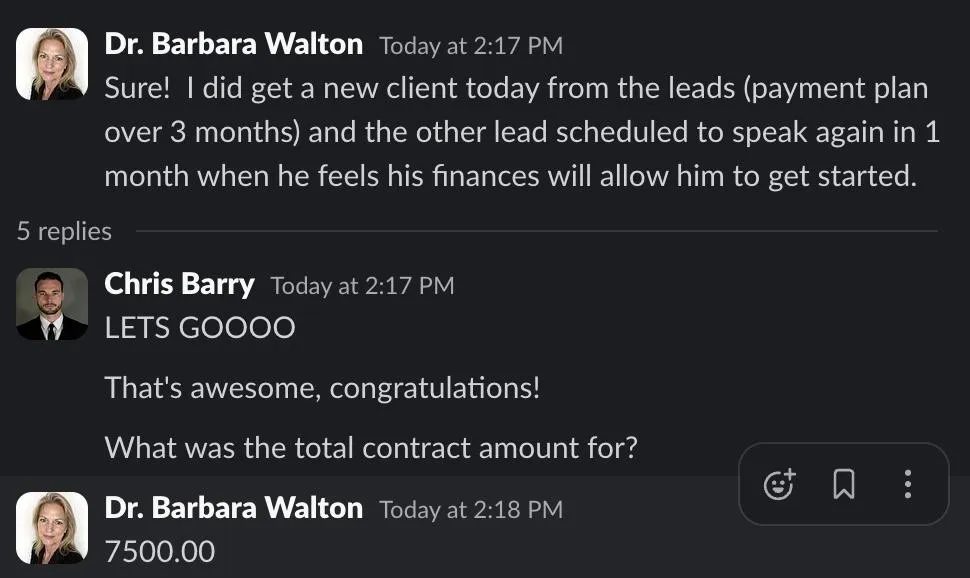
Task: Click the 5 replies label
Action: [64, 231]
